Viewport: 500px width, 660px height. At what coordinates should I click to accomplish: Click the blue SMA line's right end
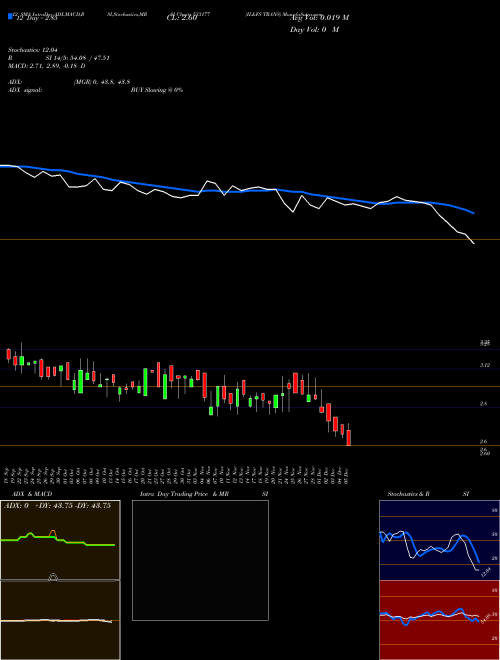pos(473,213)
